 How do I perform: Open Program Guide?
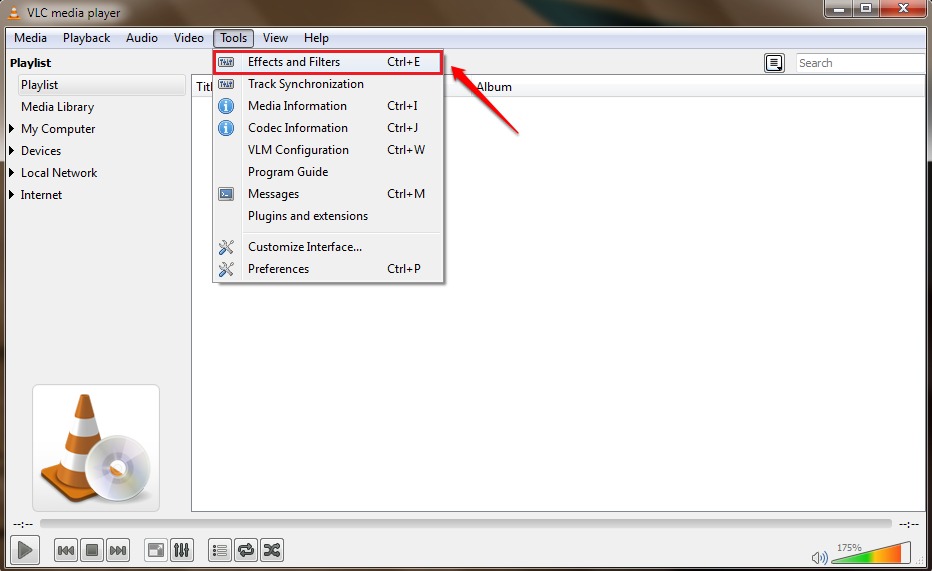pos(328,172)
